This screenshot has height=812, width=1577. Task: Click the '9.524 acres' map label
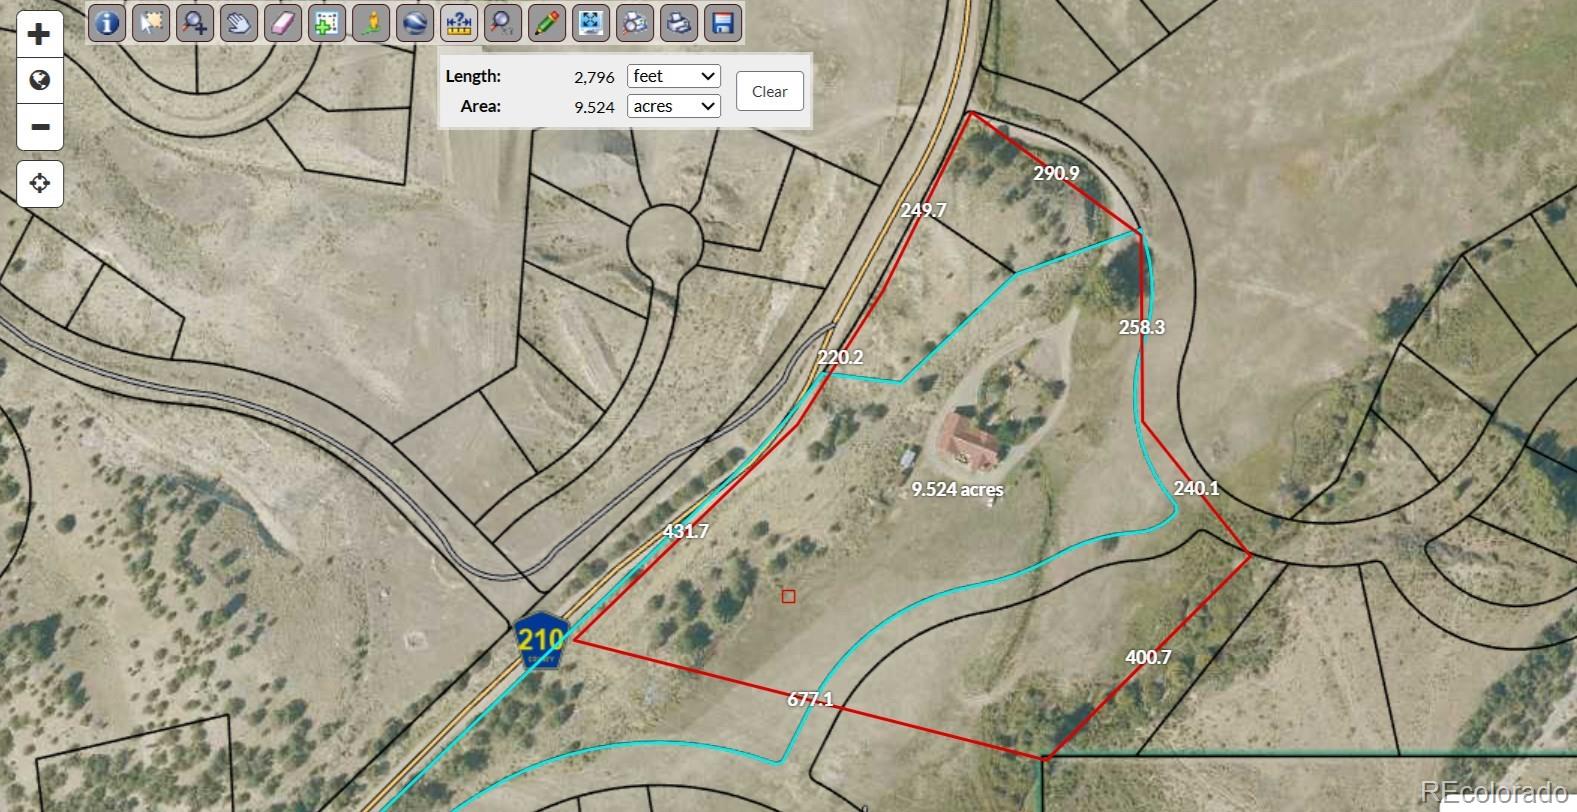coord(957,489)
